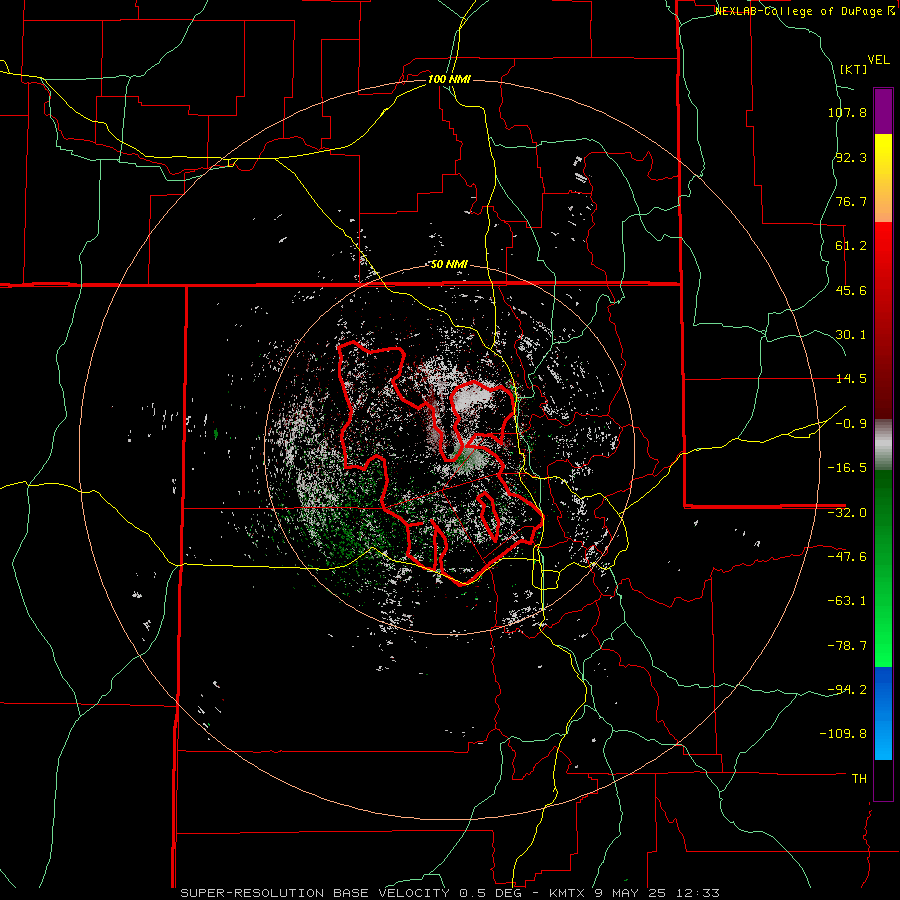900x900 pixels.
Task: Click the '14.5' scale value
Action: (851, 379)
